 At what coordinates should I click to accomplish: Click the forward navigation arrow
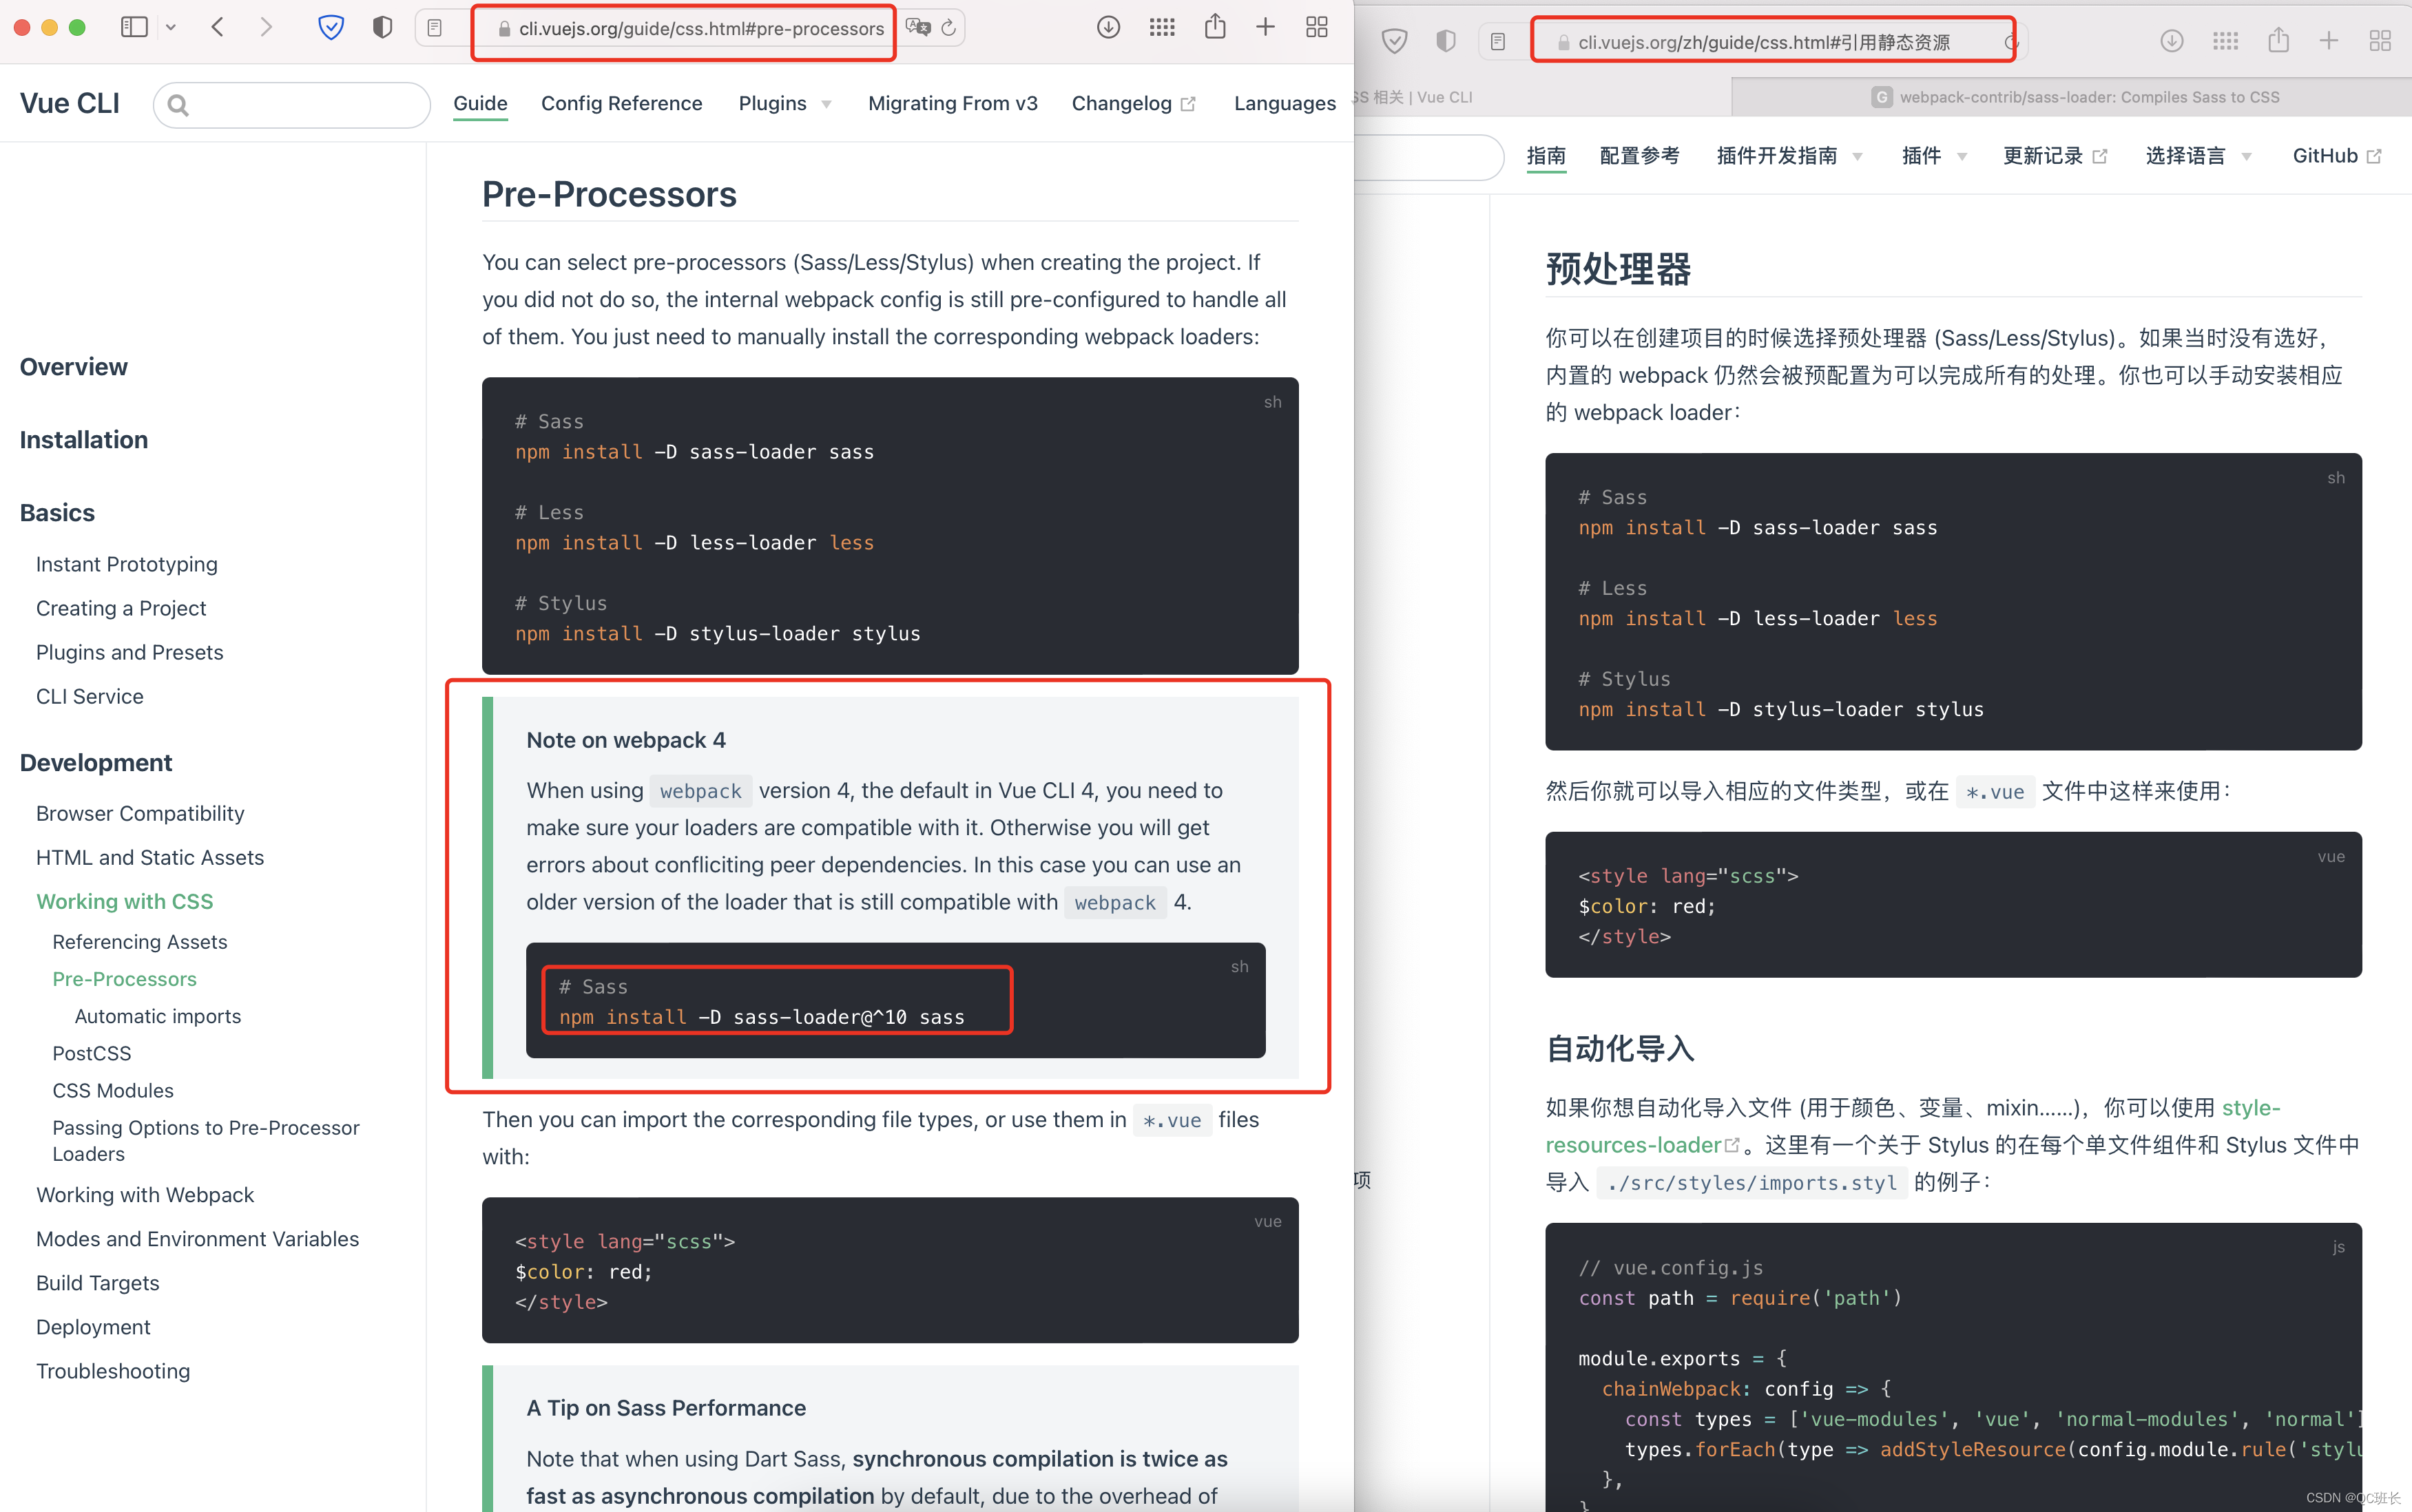pos(266,27)
